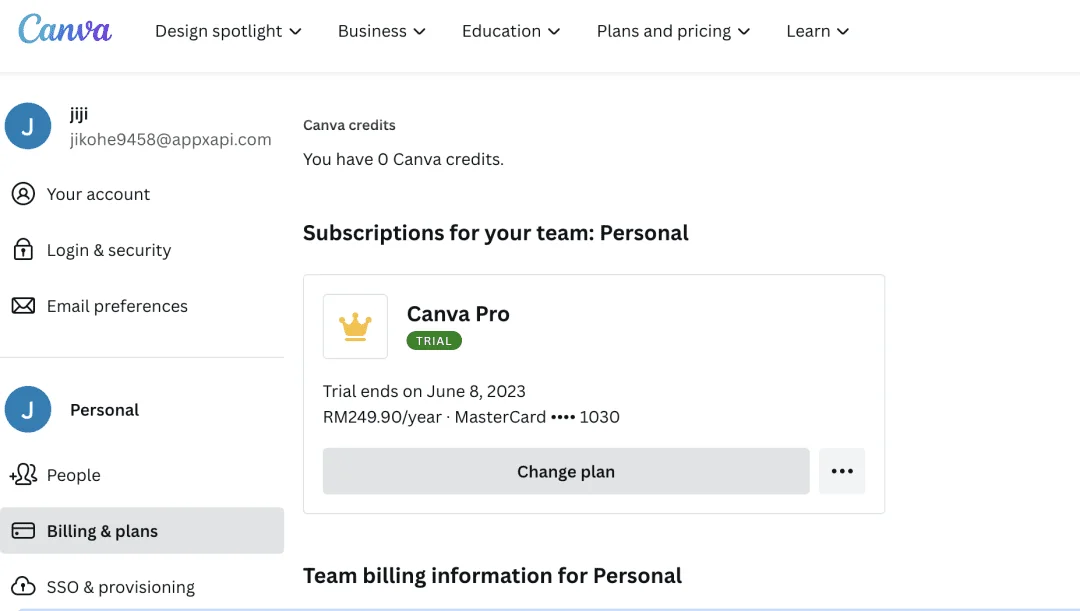Click 'Trial ends on June 8, 2023'
Image resolution: width=1080 pixels, height=611 pixels.
(x=424, y=391)
